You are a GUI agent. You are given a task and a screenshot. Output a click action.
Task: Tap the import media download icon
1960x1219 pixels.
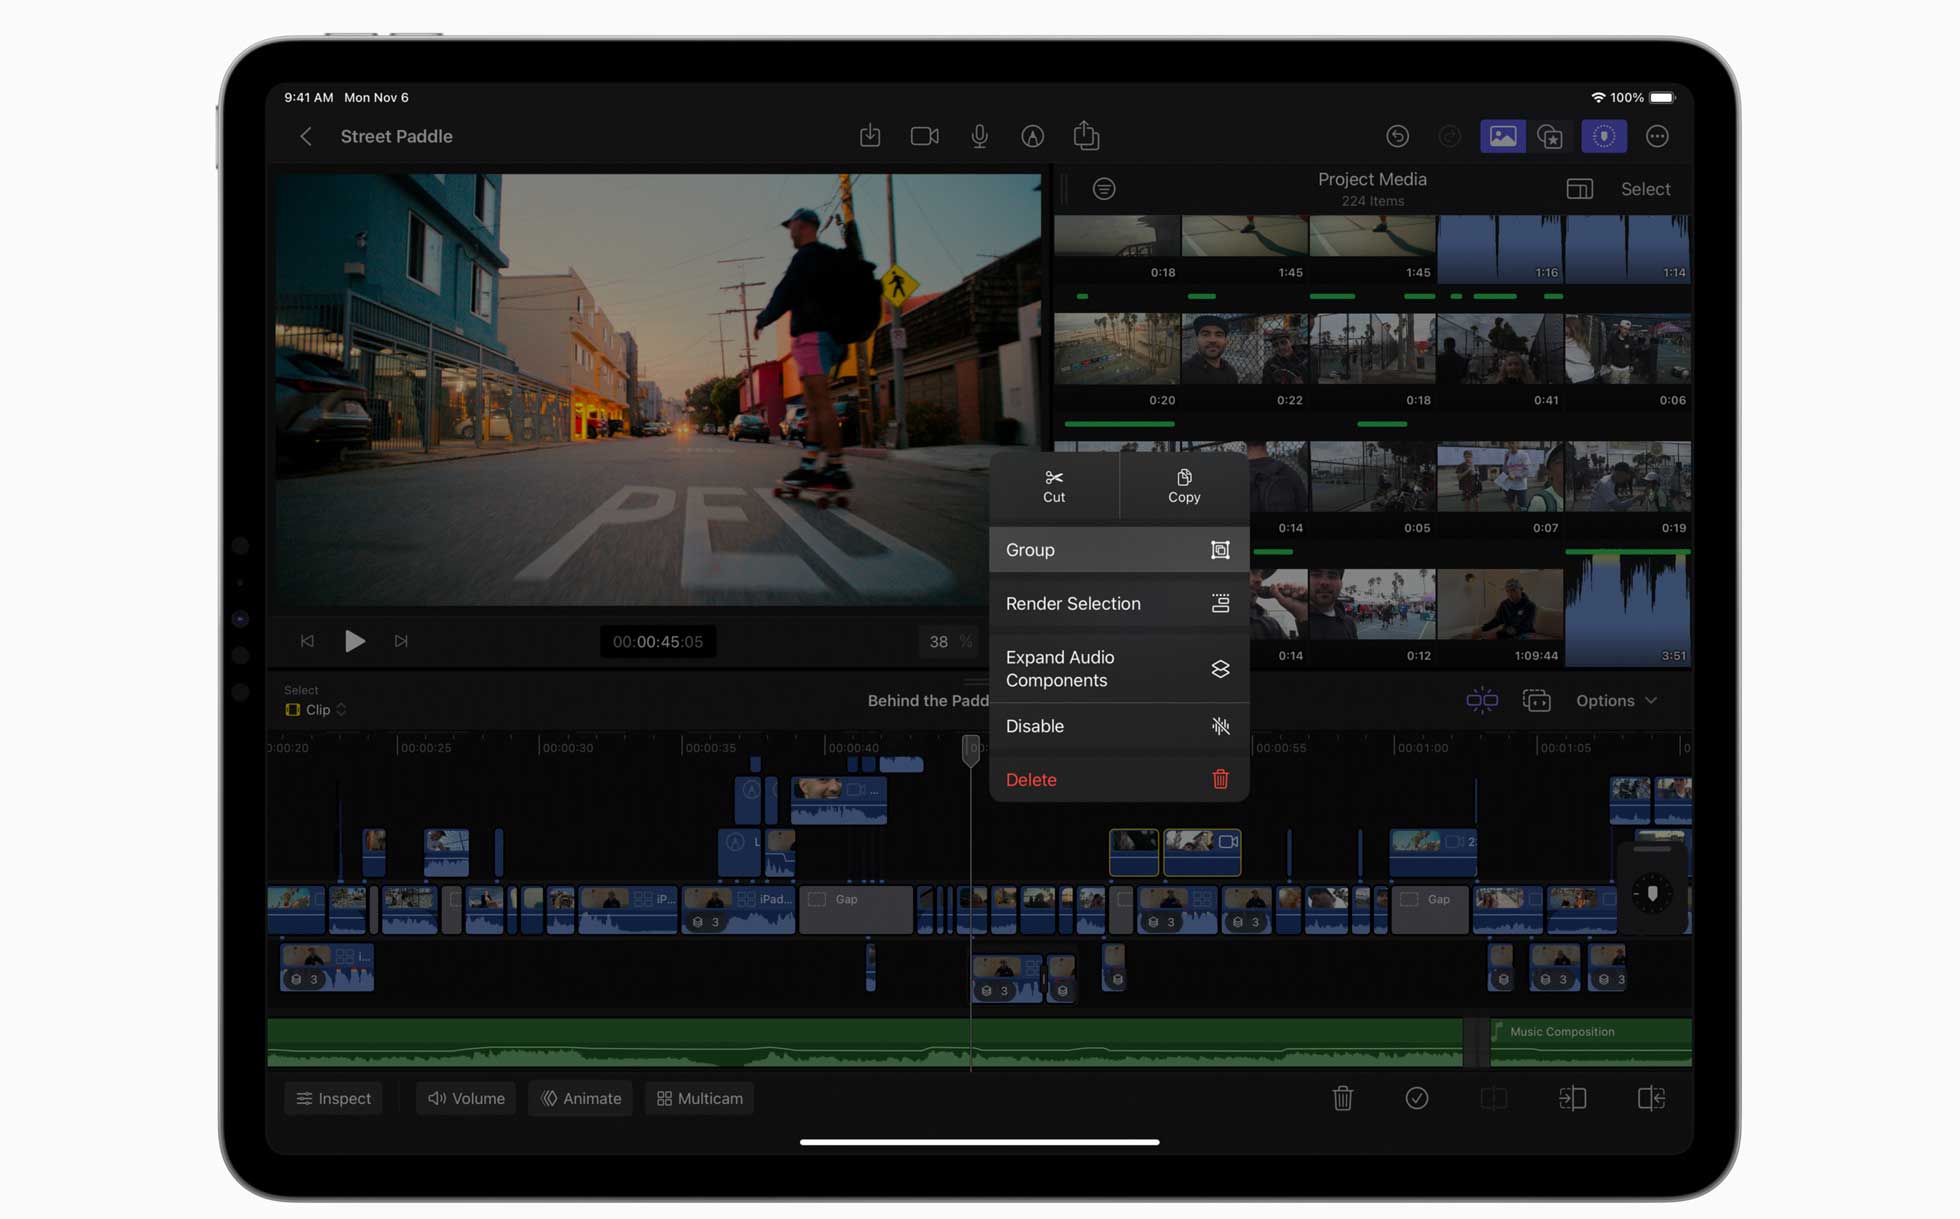pyautogui.click(x=870, y=136)
